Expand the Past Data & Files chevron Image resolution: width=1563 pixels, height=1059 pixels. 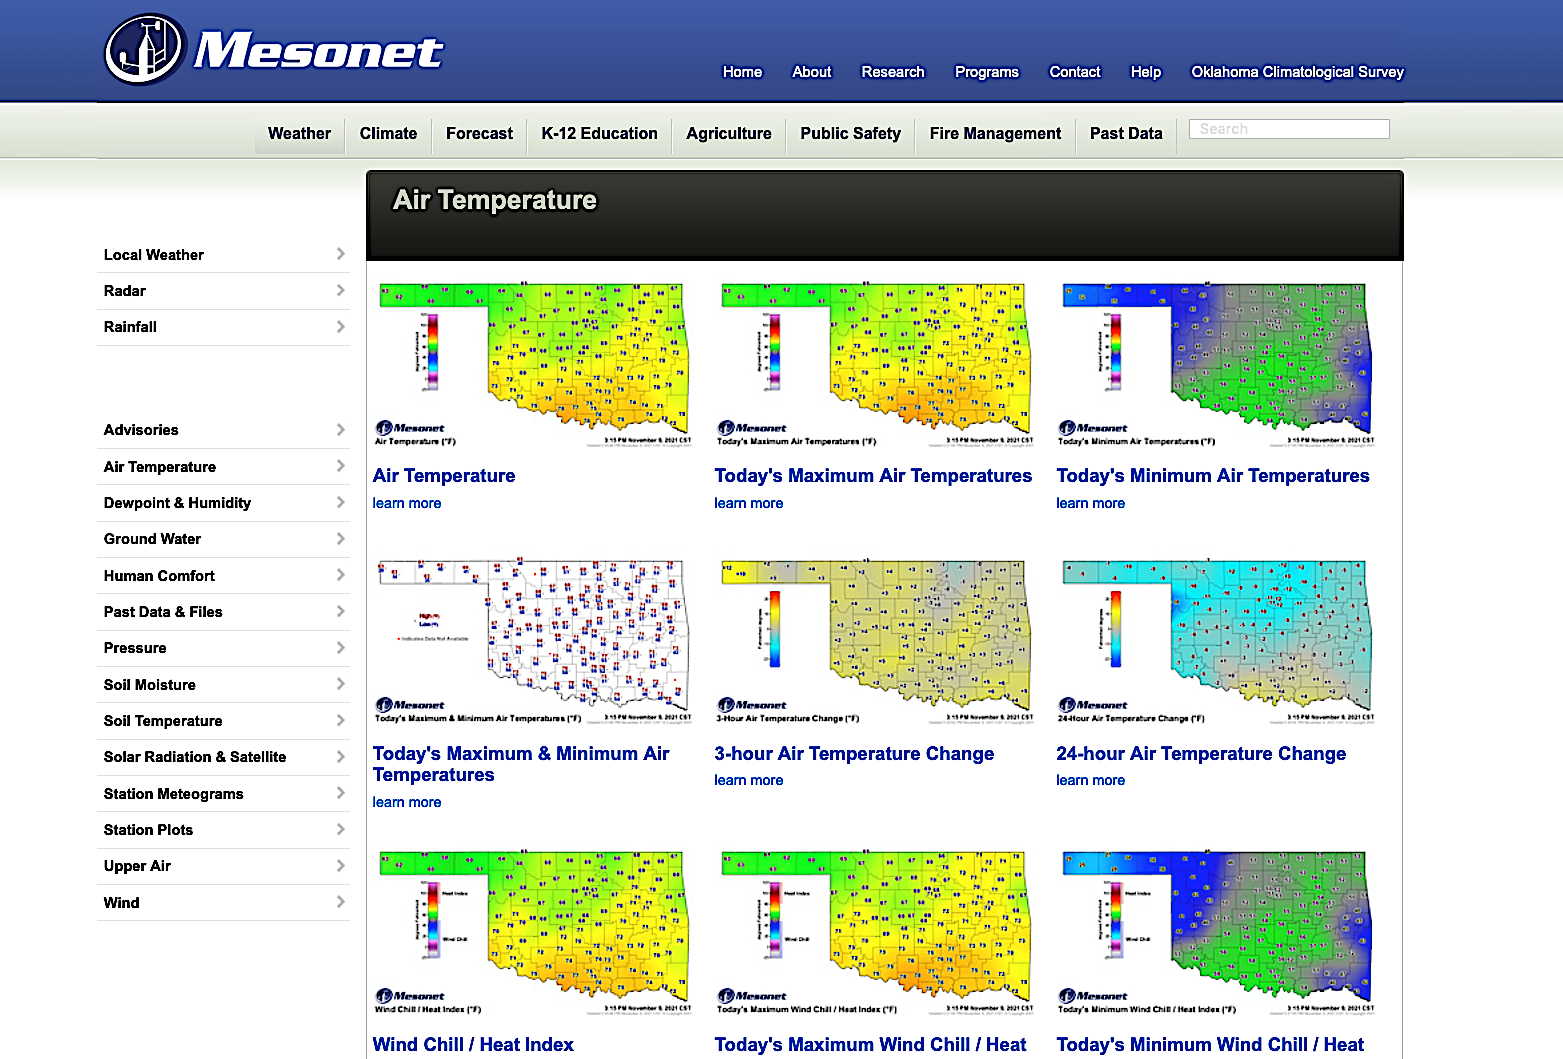click(340, 611)
